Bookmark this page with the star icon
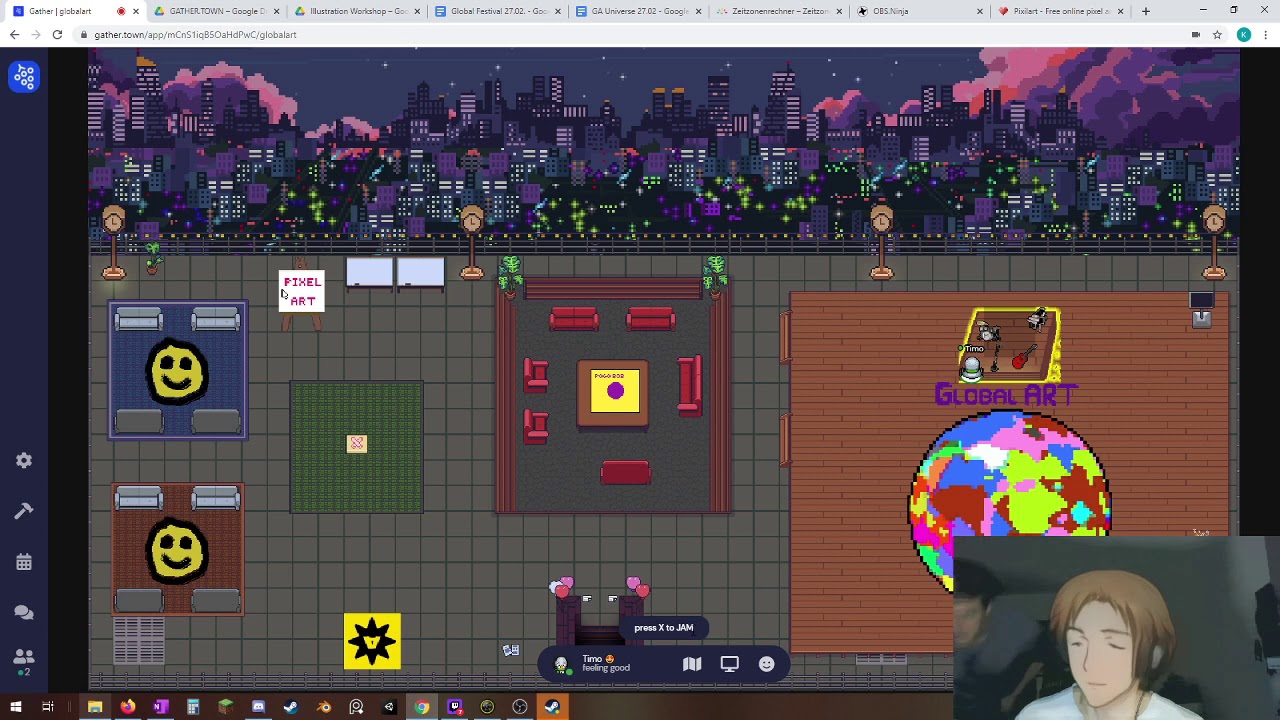Screen dimensions: 1280x720 (x=1217, y=35)
